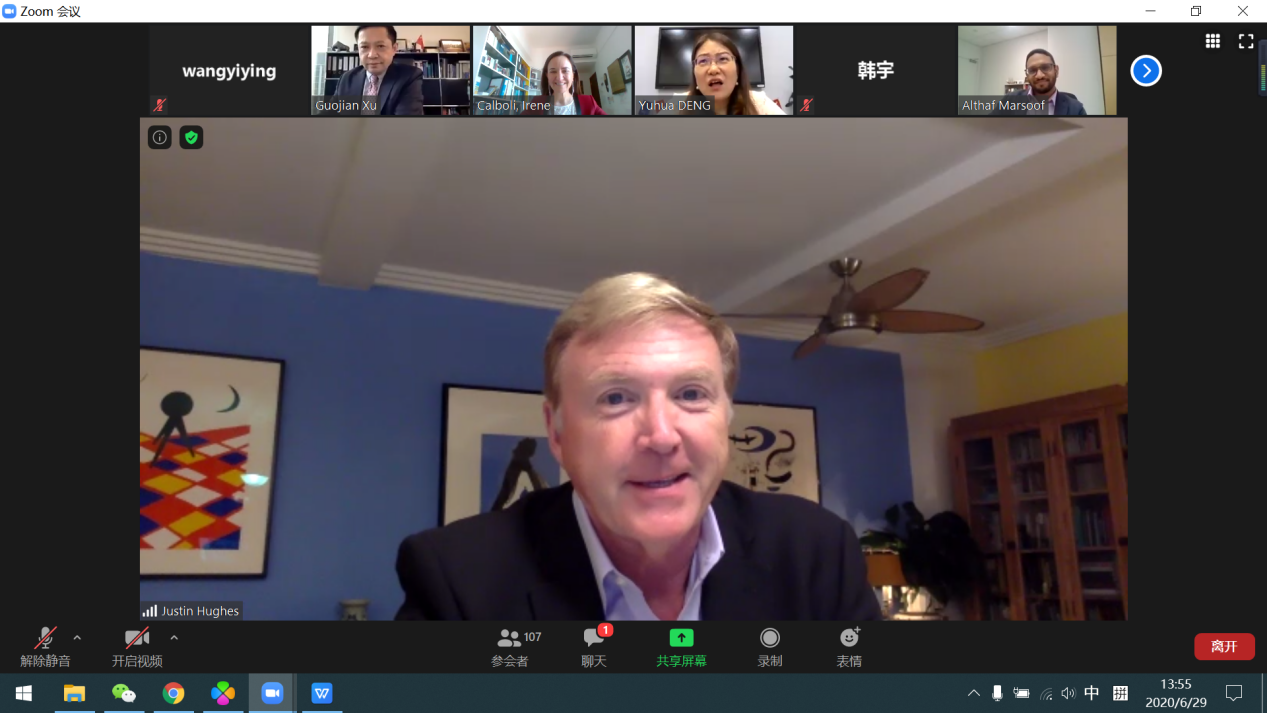Select Althaf Marsoof's video thumbnail
The width and height of the screenshot is (1267, 713).
[1037, 70]
